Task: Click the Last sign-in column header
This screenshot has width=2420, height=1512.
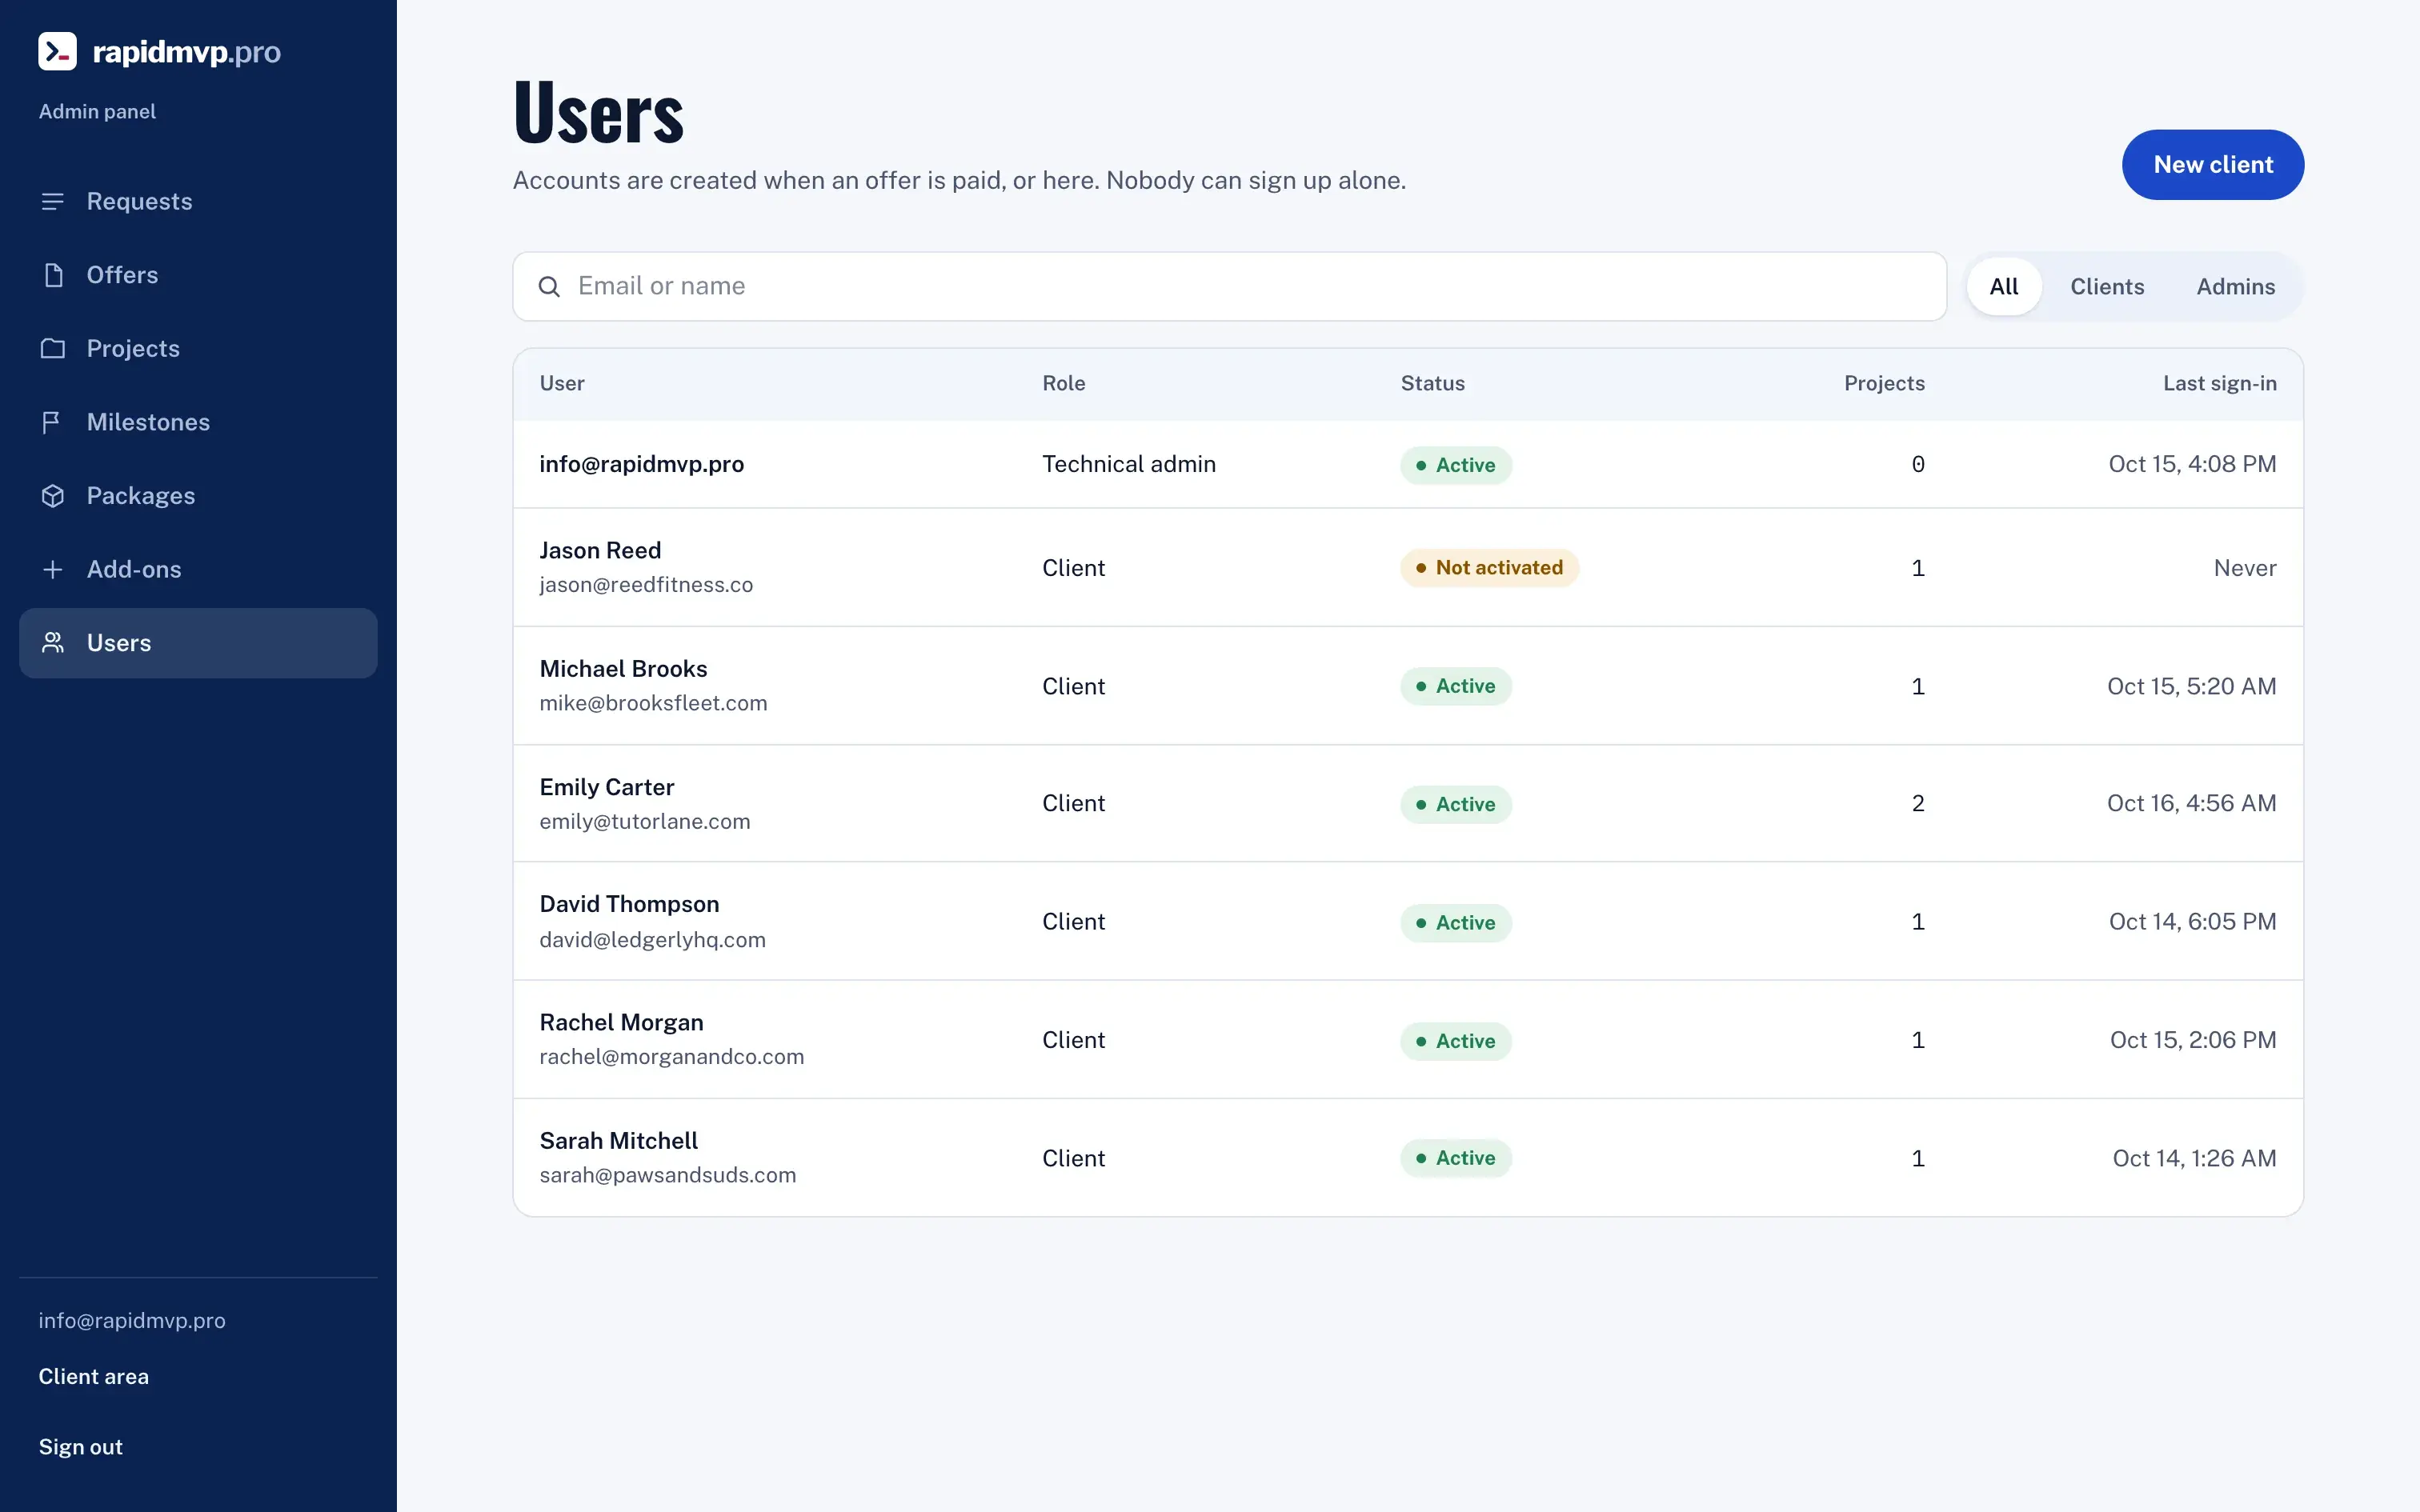Action: click(x=2220, y=384)
